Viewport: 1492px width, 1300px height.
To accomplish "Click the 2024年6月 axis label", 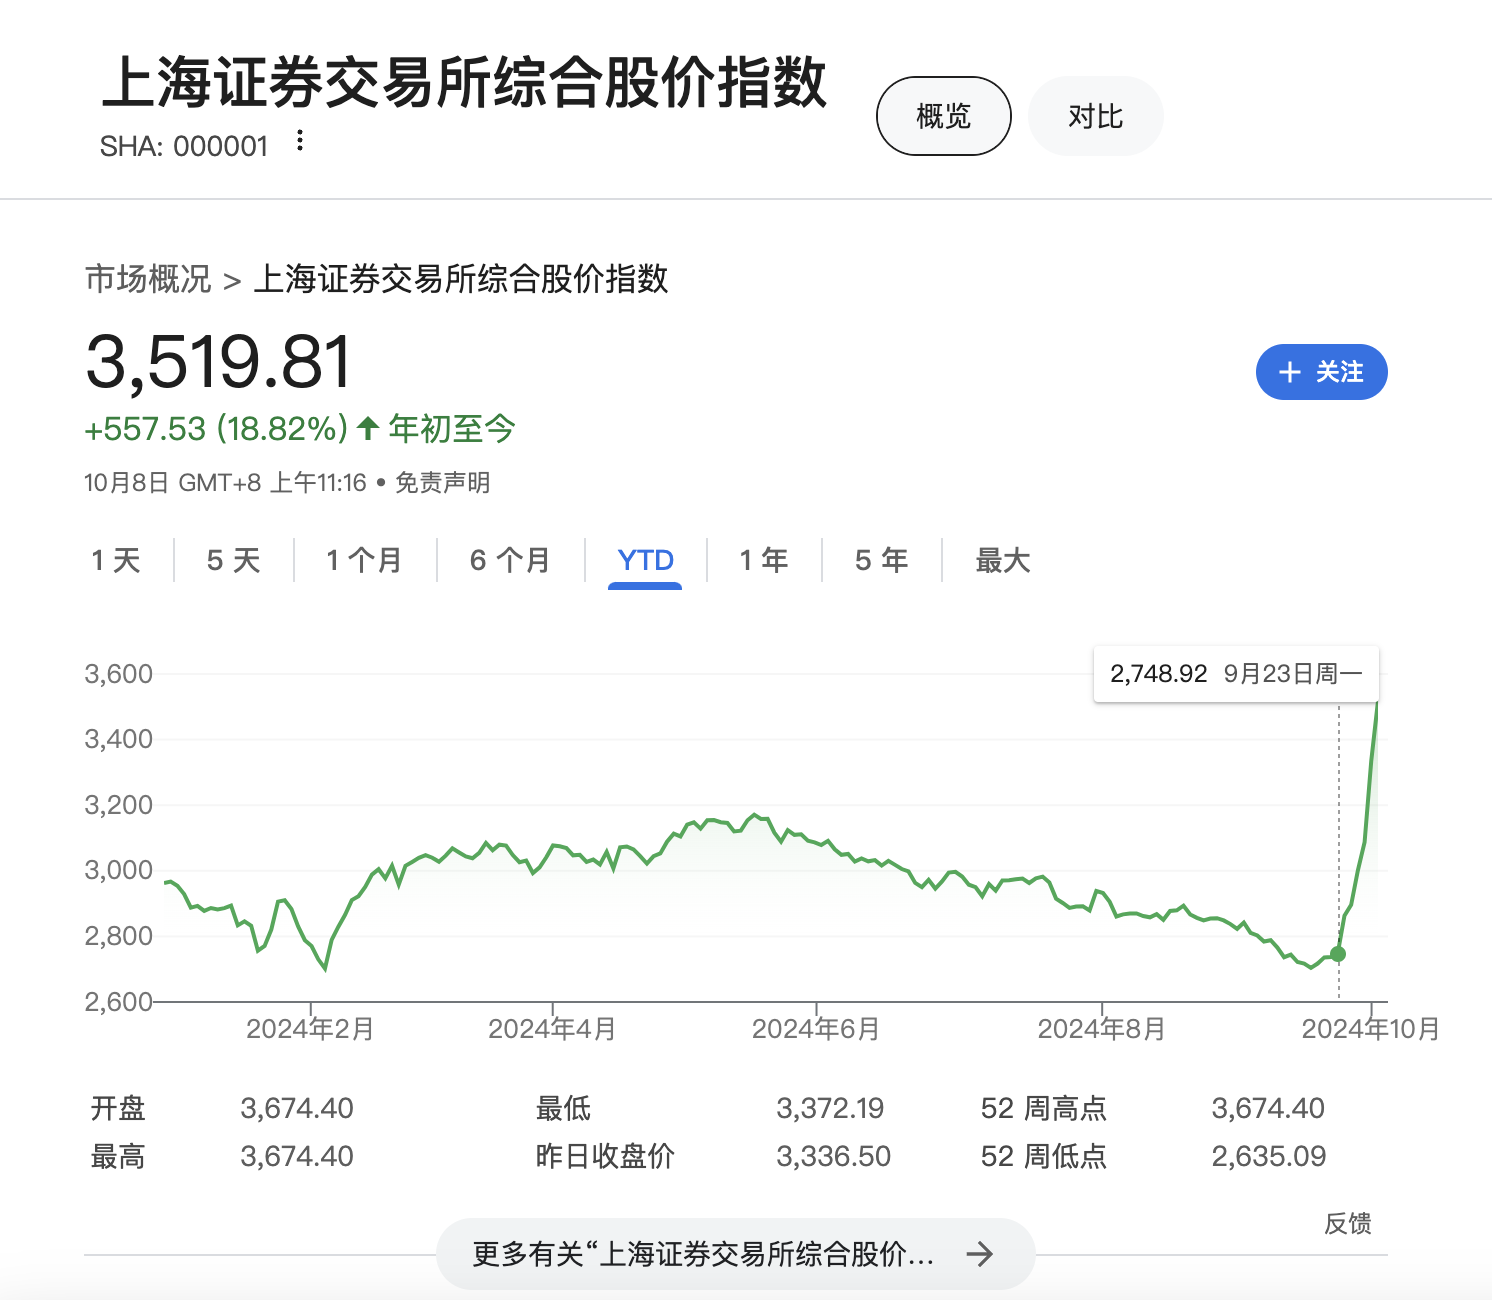I will pos(815,1029).
